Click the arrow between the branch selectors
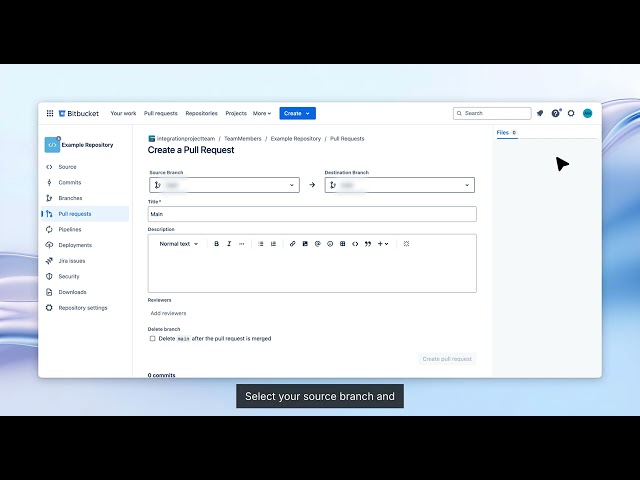 312,185
